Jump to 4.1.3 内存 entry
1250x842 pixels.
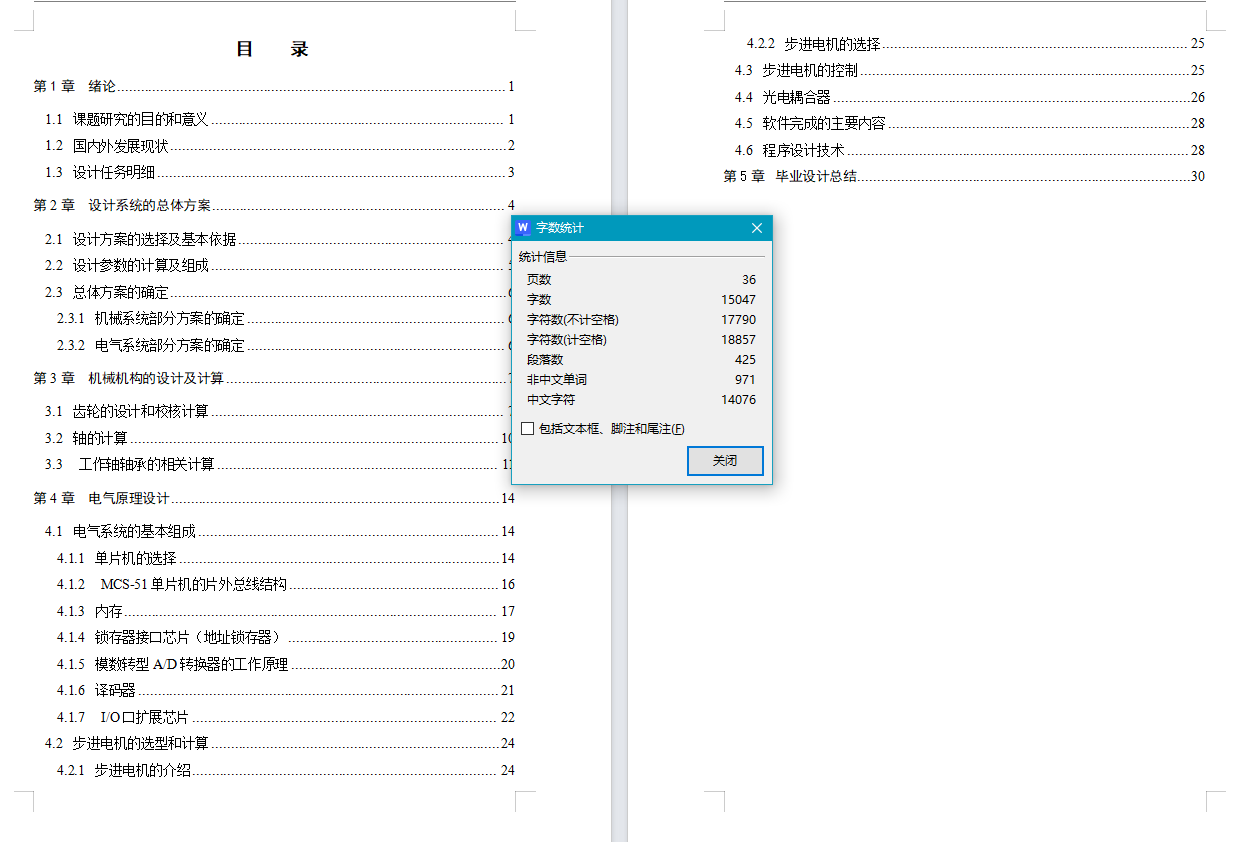coord(285,611)
